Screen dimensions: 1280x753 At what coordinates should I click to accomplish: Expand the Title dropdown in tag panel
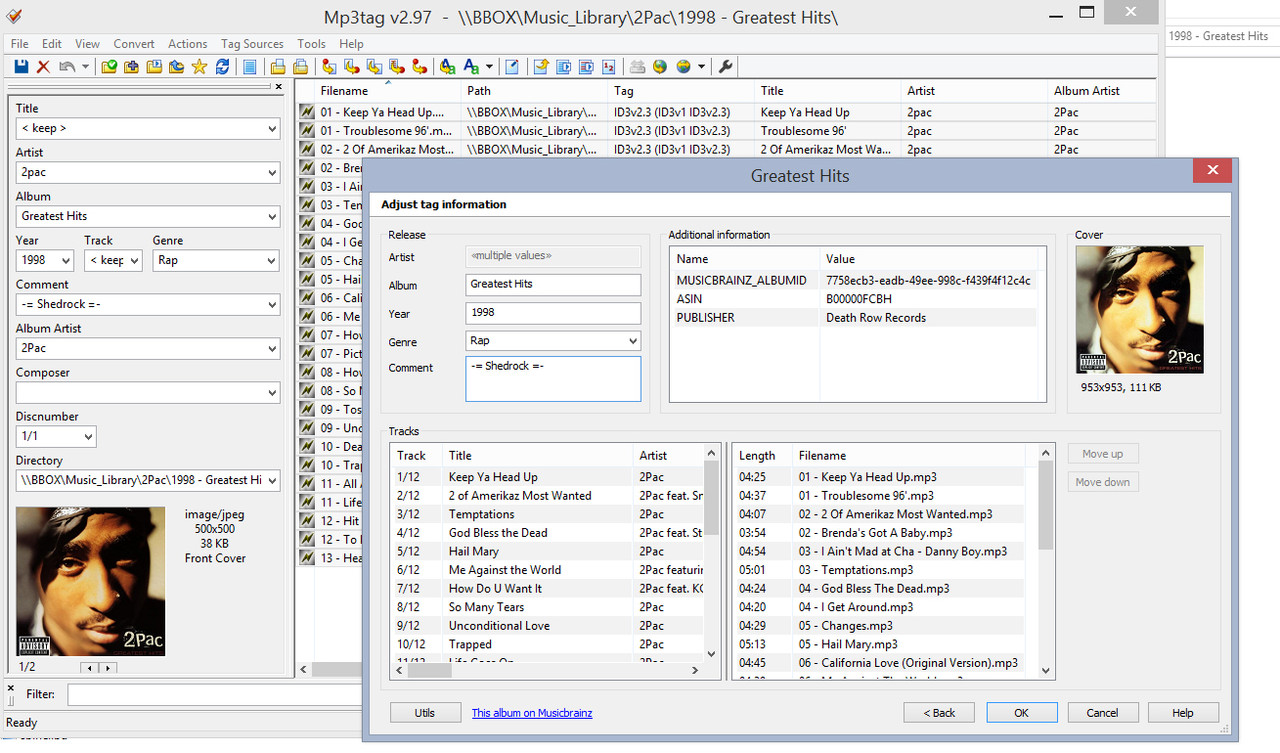pyautogui.click(x=271, y=129)
